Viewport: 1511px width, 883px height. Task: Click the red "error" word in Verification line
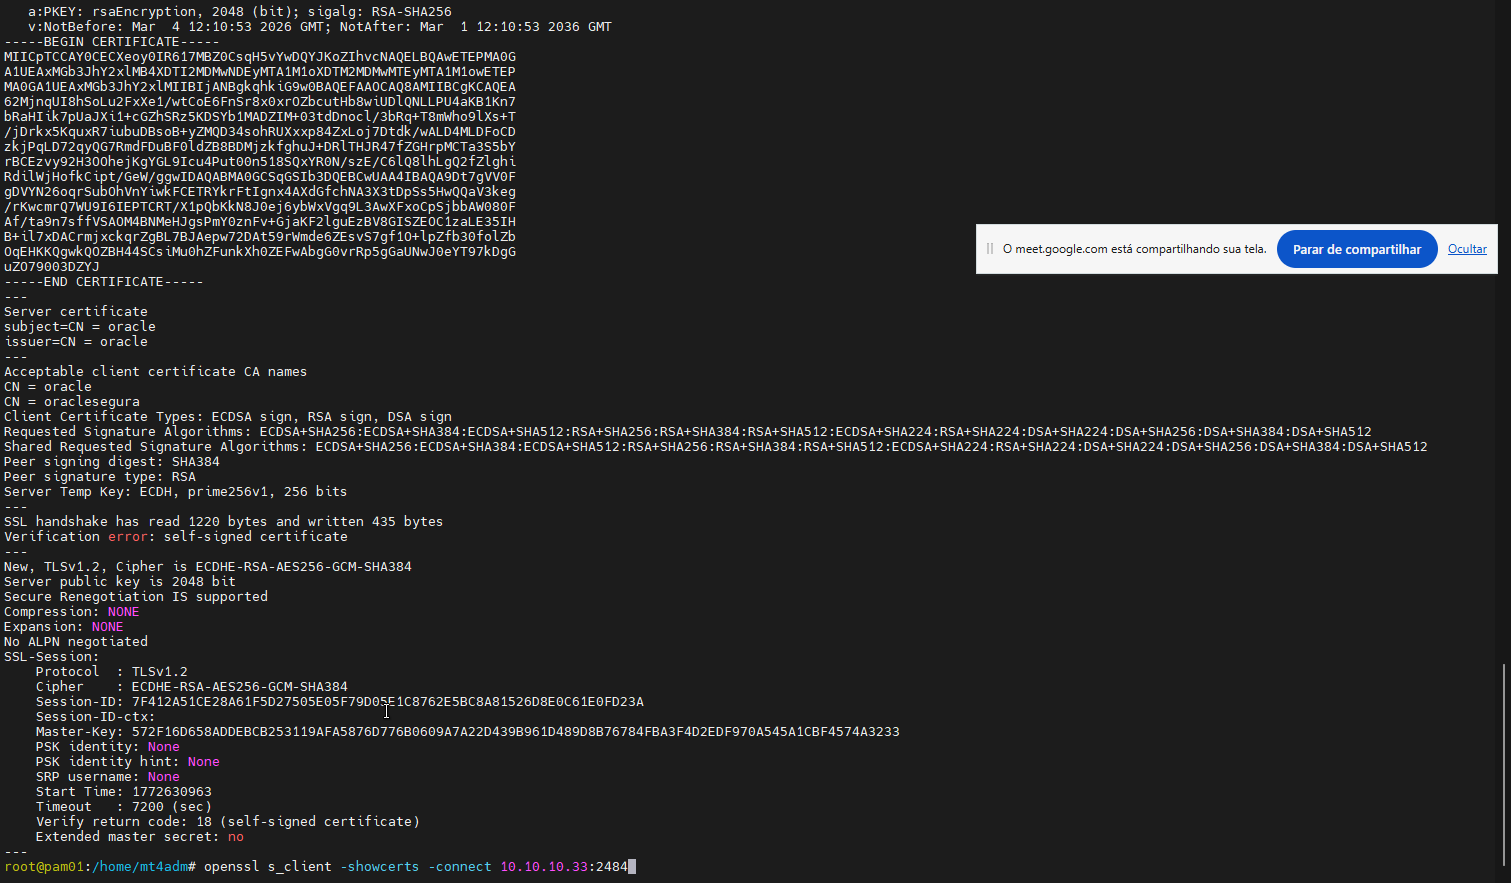[x=127, y=537]
